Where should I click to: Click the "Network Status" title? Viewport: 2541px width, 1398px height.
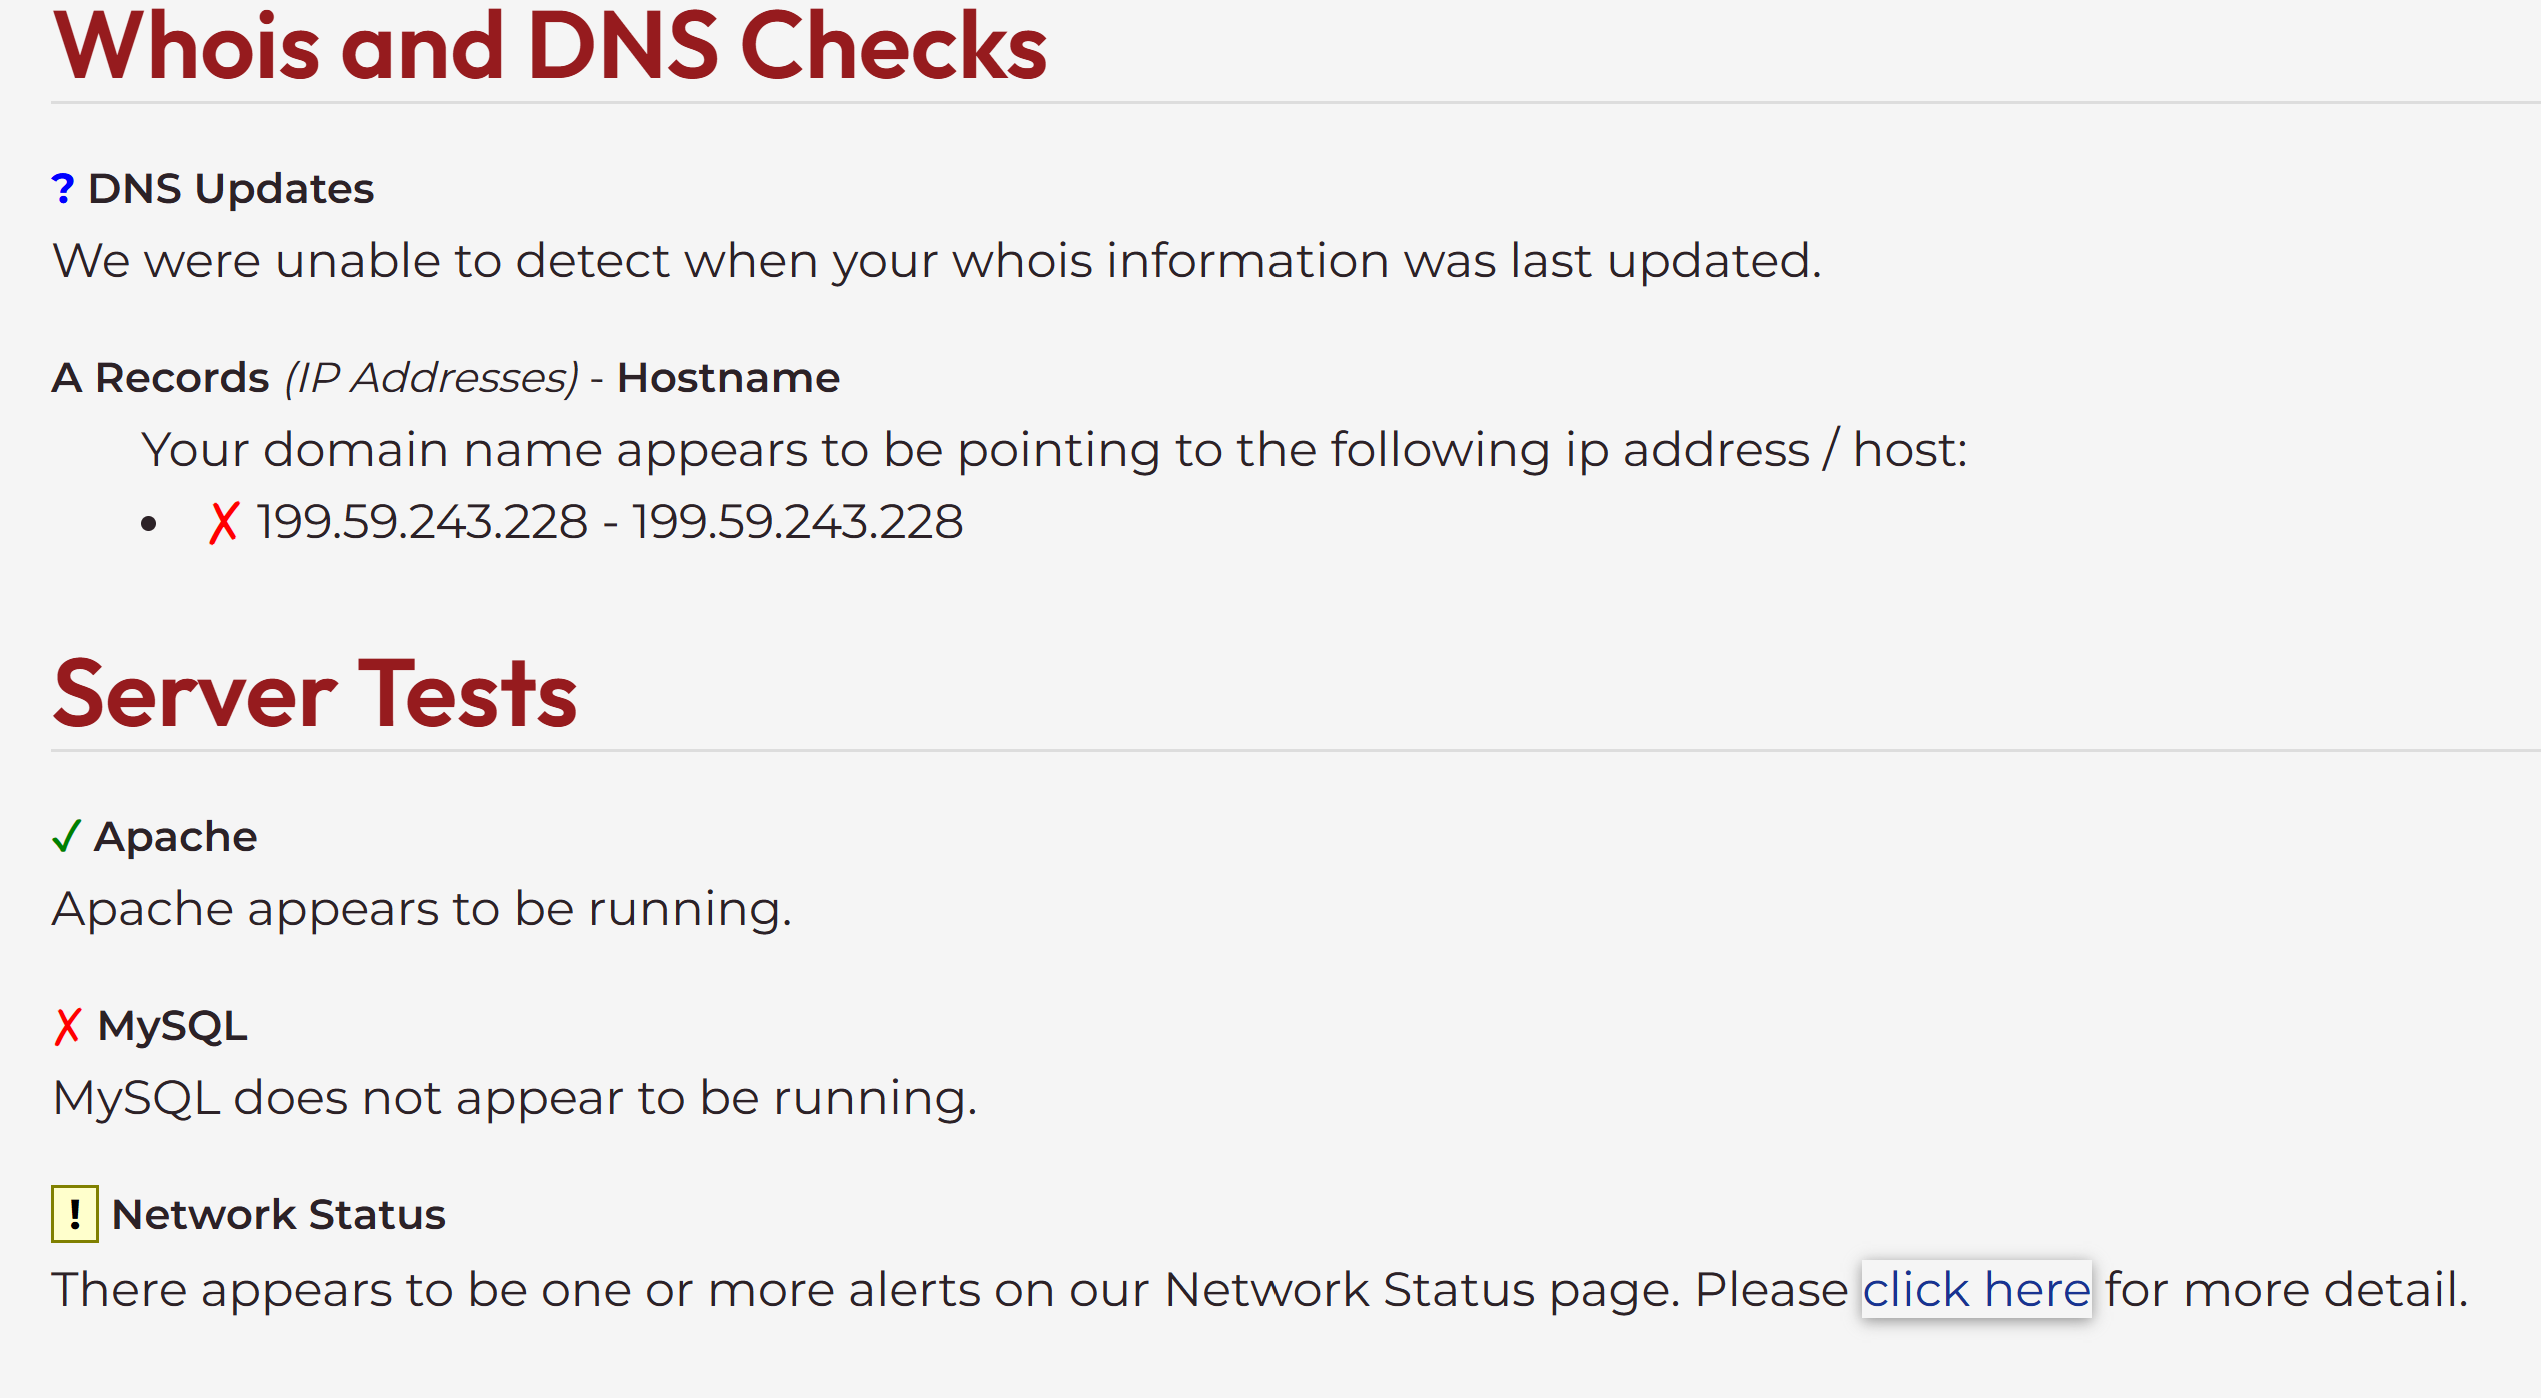(278, 1214)
